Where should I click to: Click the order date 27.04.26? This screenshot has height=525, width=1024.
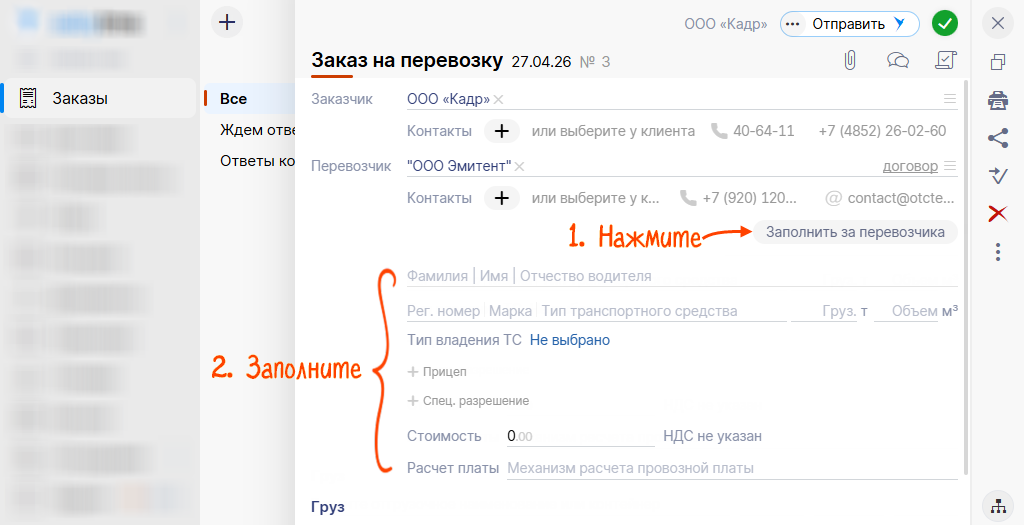(x=541, y=62)
